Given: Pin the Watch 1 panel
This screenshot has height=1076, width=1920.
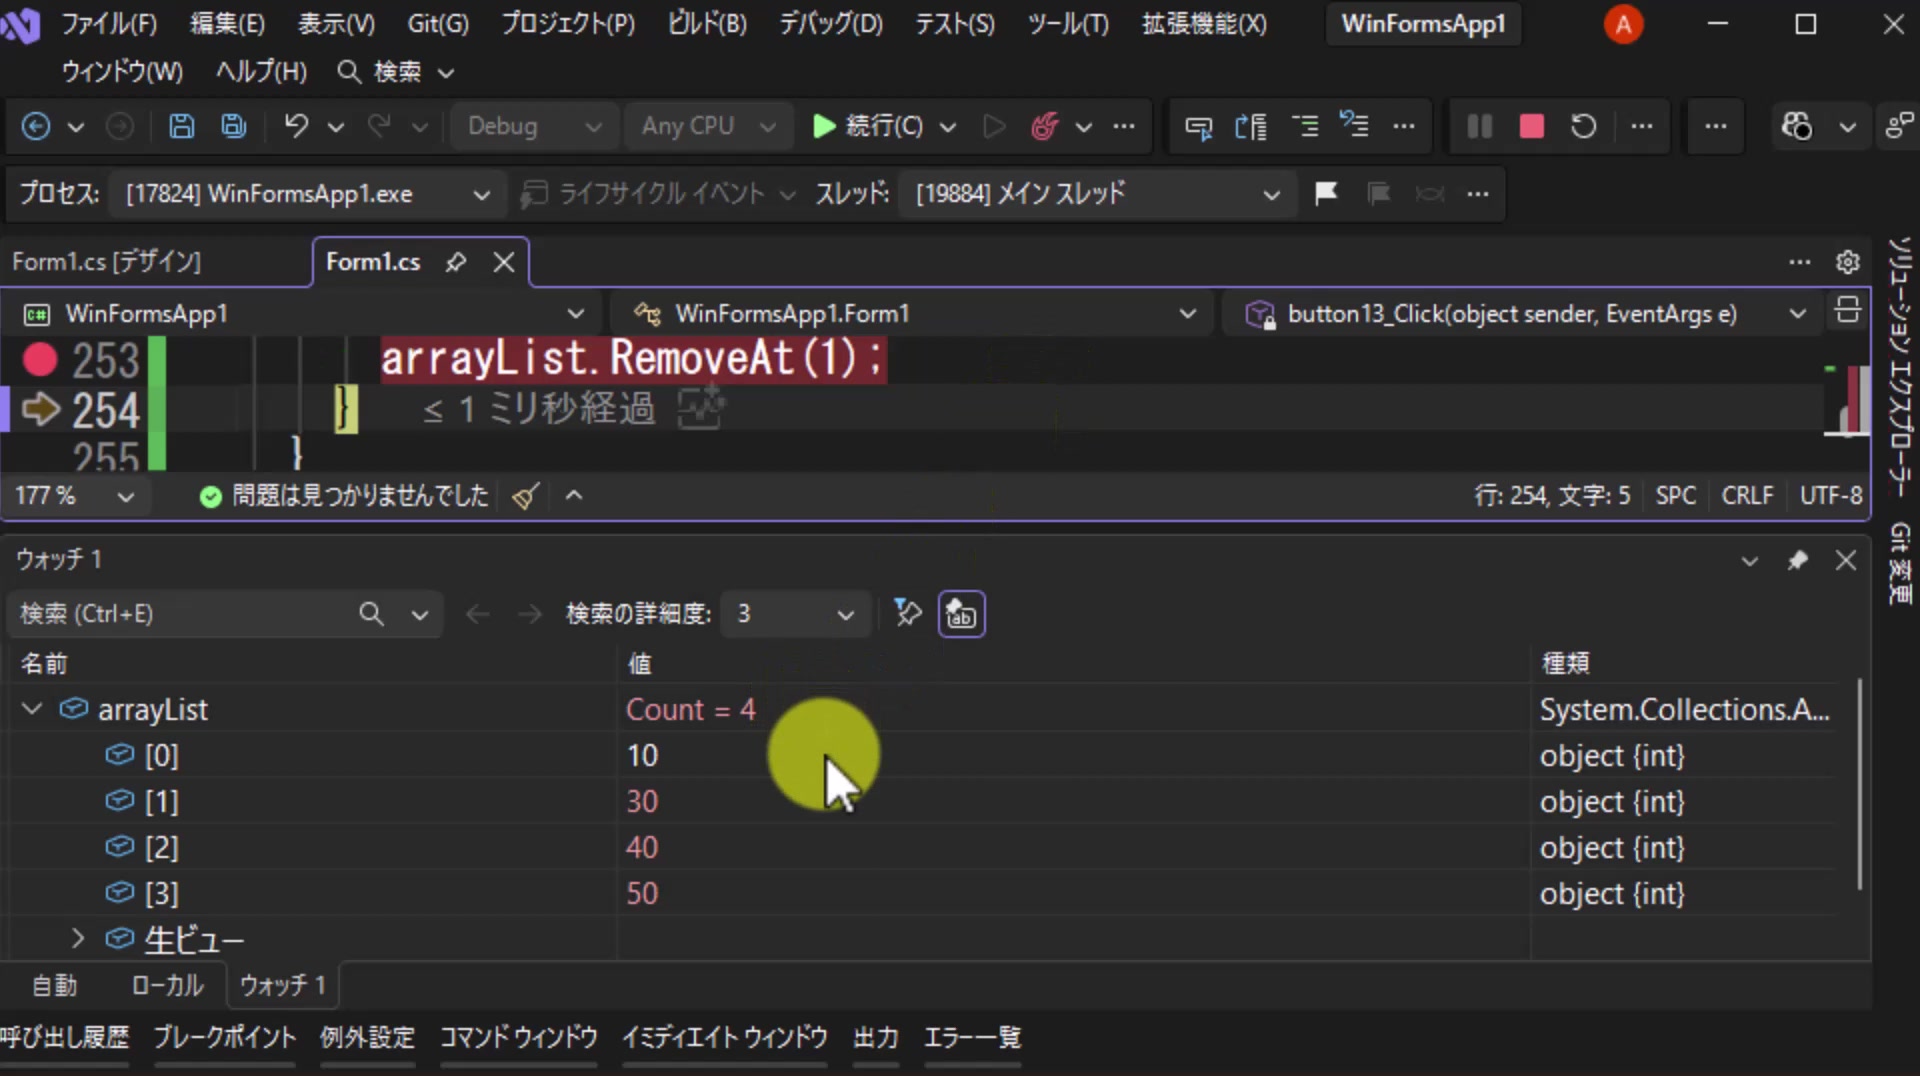Looking at the screenshot, I should [1797, 560].
